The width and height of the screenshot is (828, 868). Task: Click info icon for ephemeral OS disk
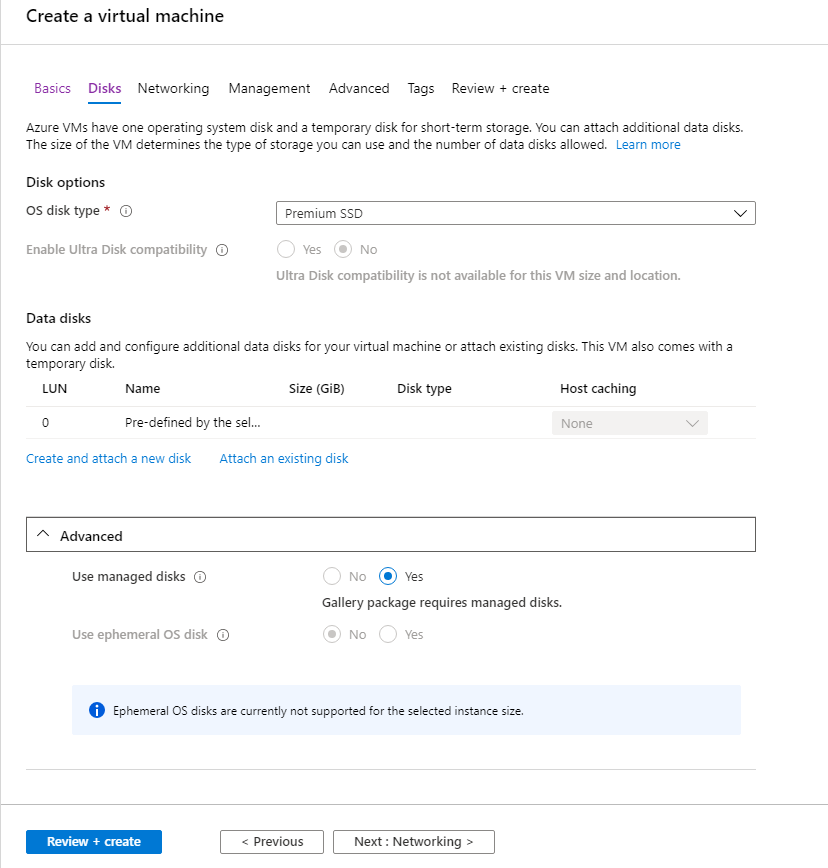point(223,635)
